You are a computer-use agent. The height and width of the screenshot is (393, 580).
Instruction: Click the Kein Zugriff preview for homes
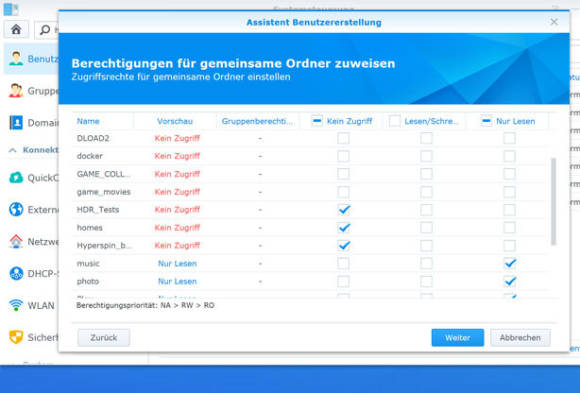(x=177, y=228)
